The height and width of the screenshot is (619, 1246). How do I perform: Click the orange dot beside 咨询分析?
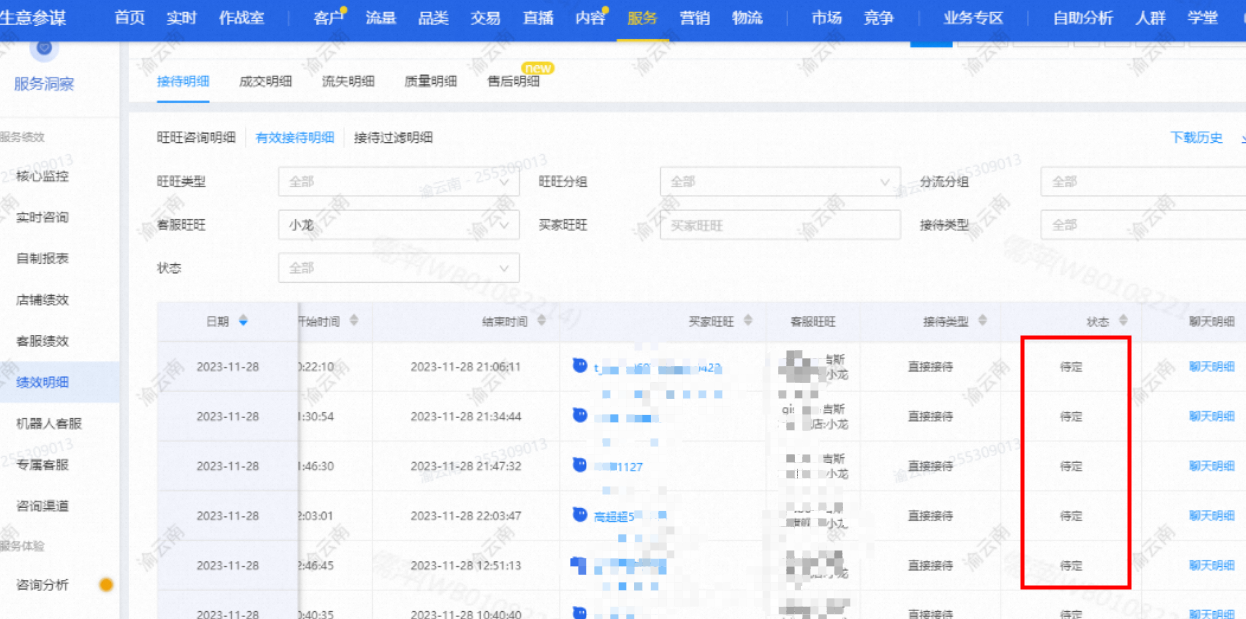(106, 585)
